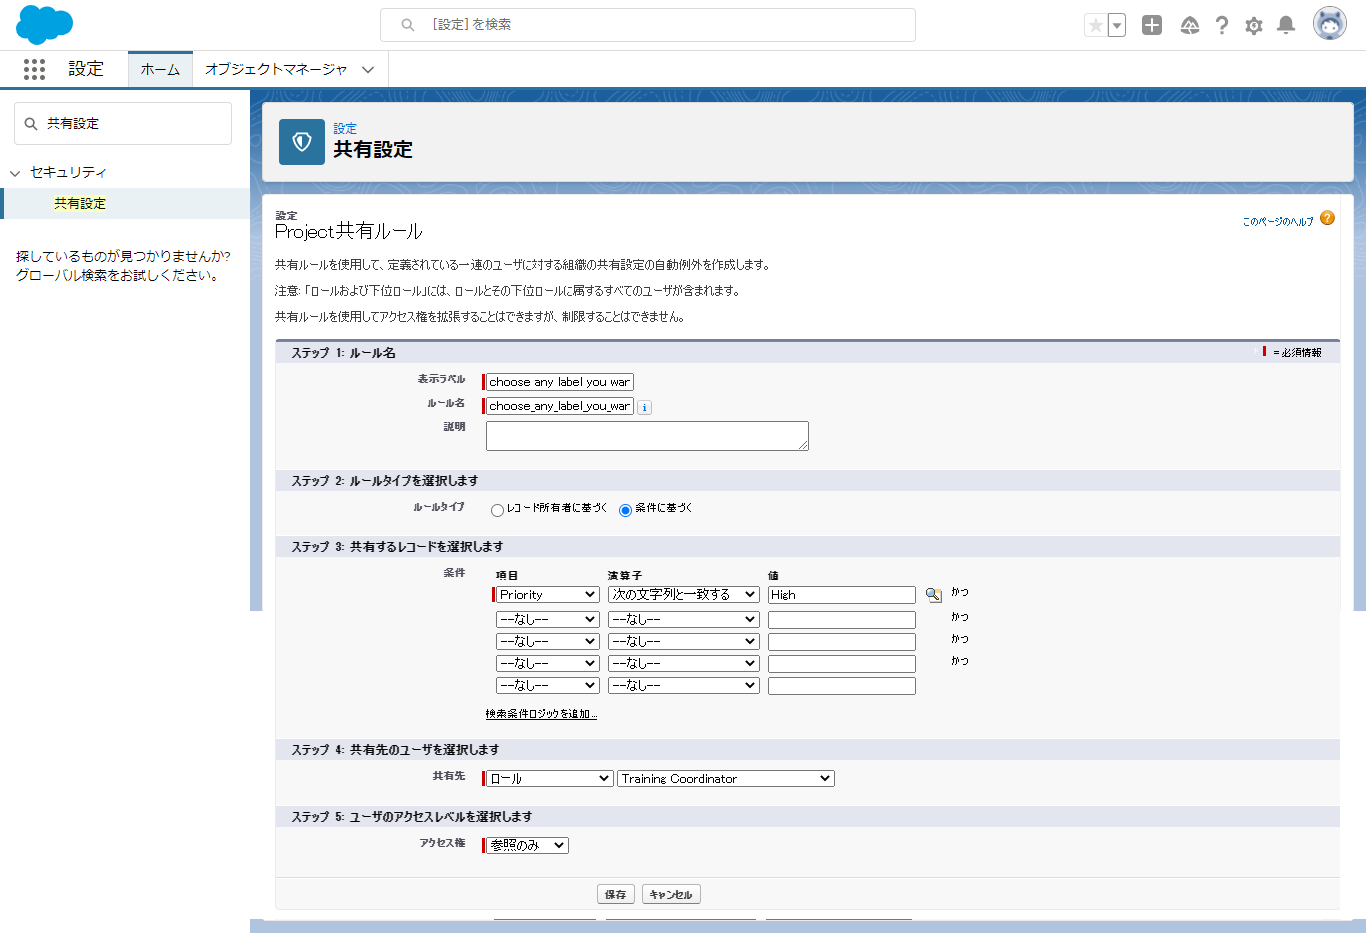
Task: Click the 説明 description text area
Action: pyautogui.click(x=647, y=436)
